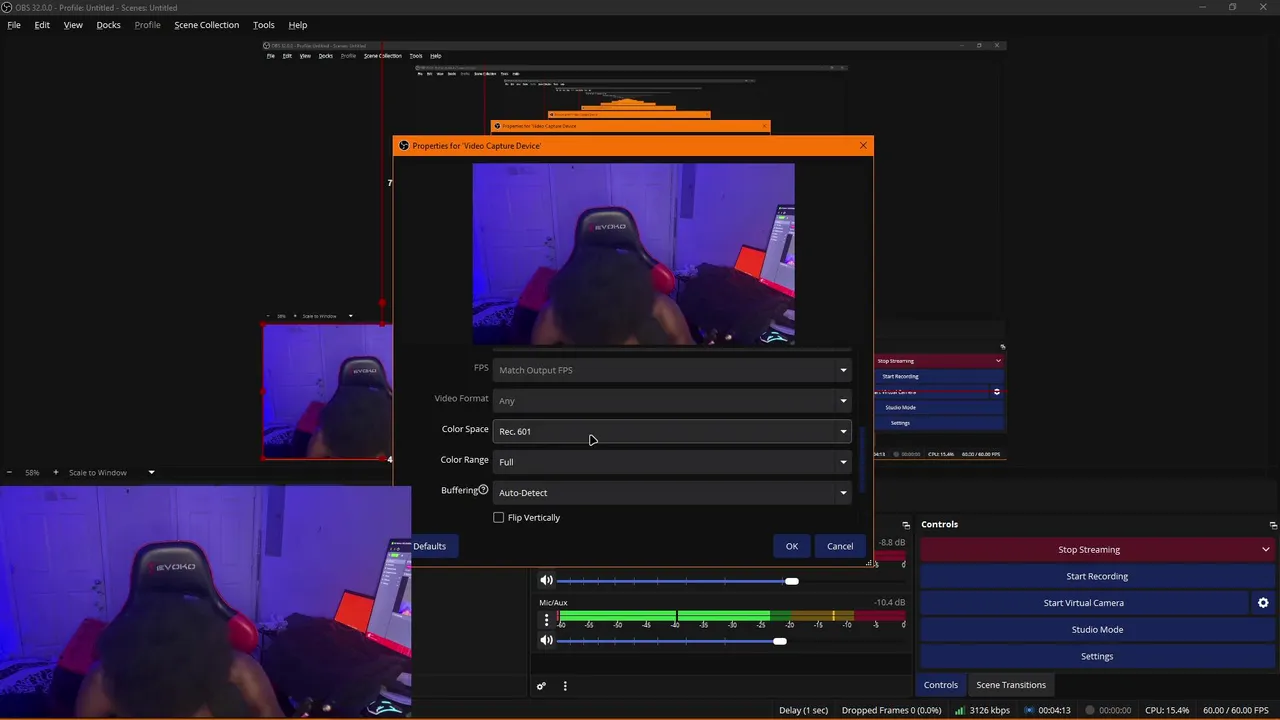Open the Buffering dropdown
Viewport: 1280px width, 720px height.
[x=672, y=492]
